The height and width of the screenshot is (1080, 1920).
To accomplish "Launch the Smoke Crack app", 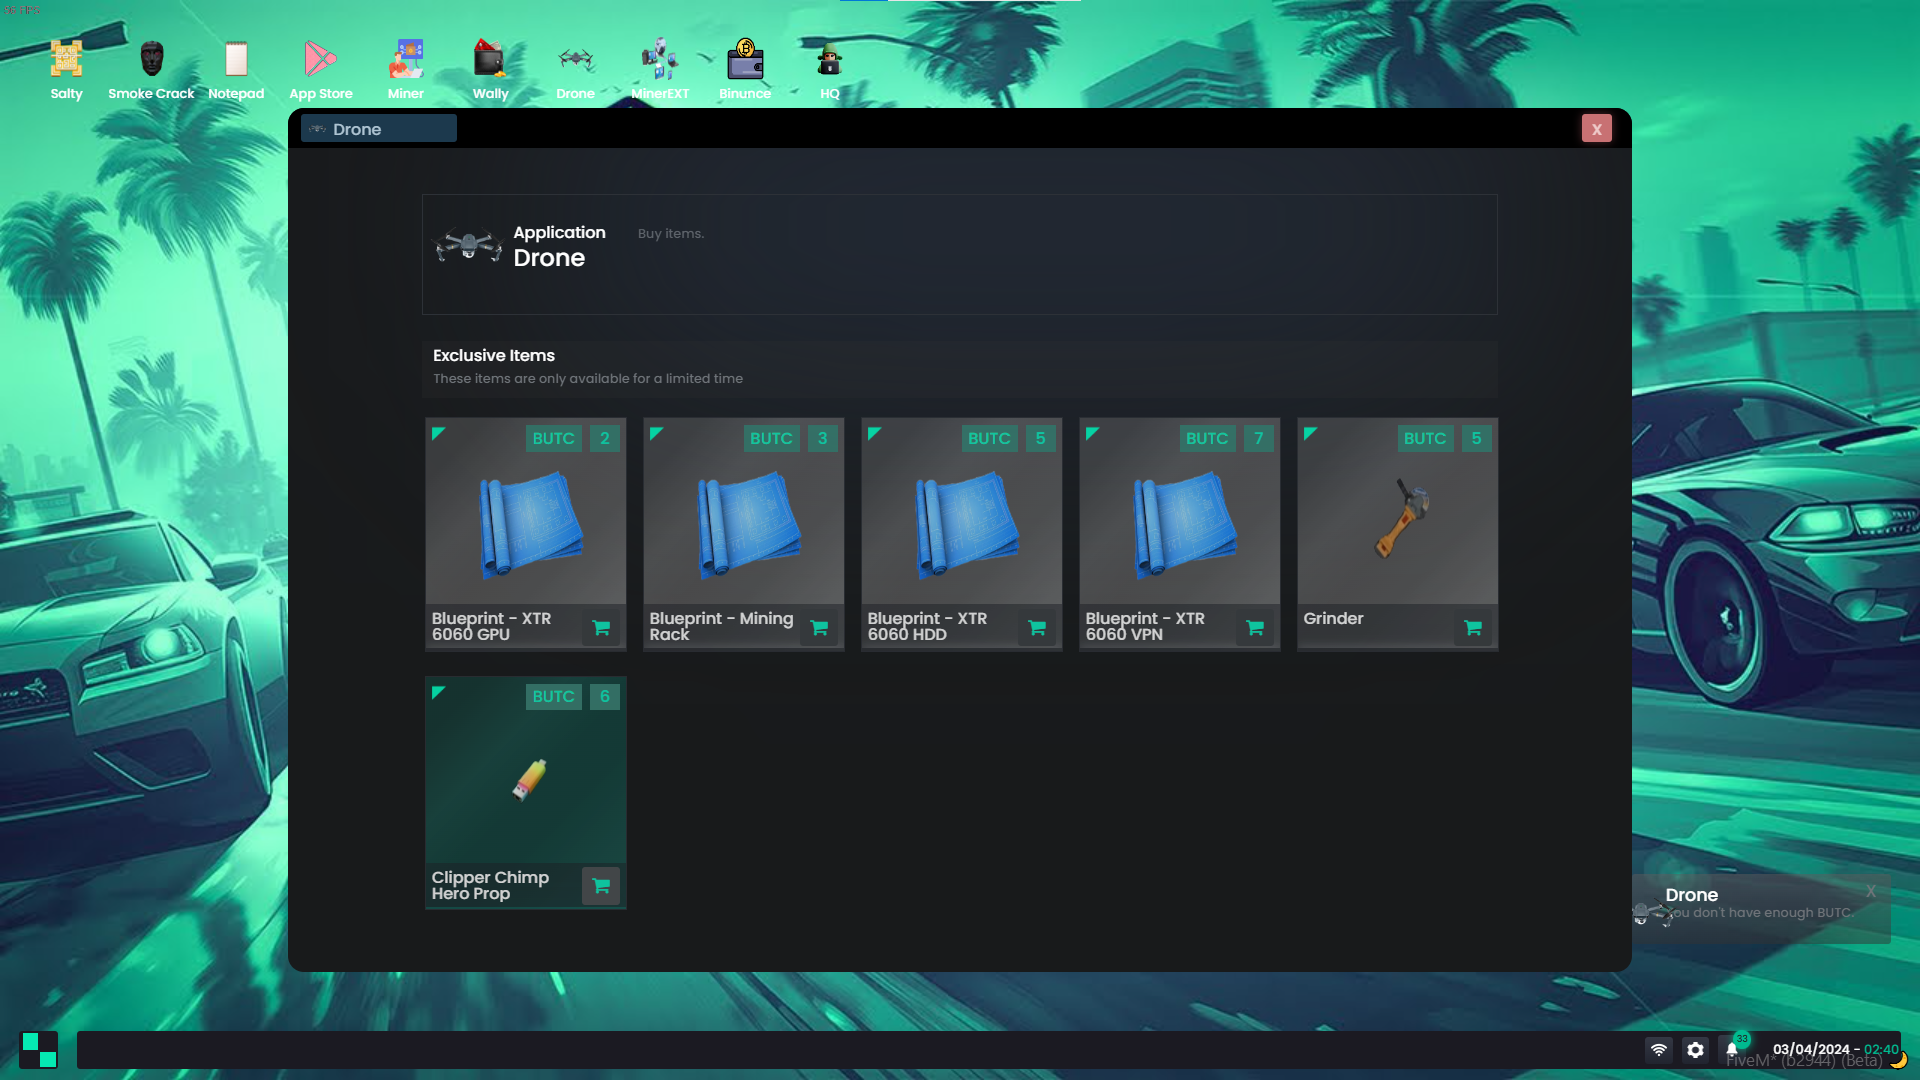I will [x=151, y=70].
